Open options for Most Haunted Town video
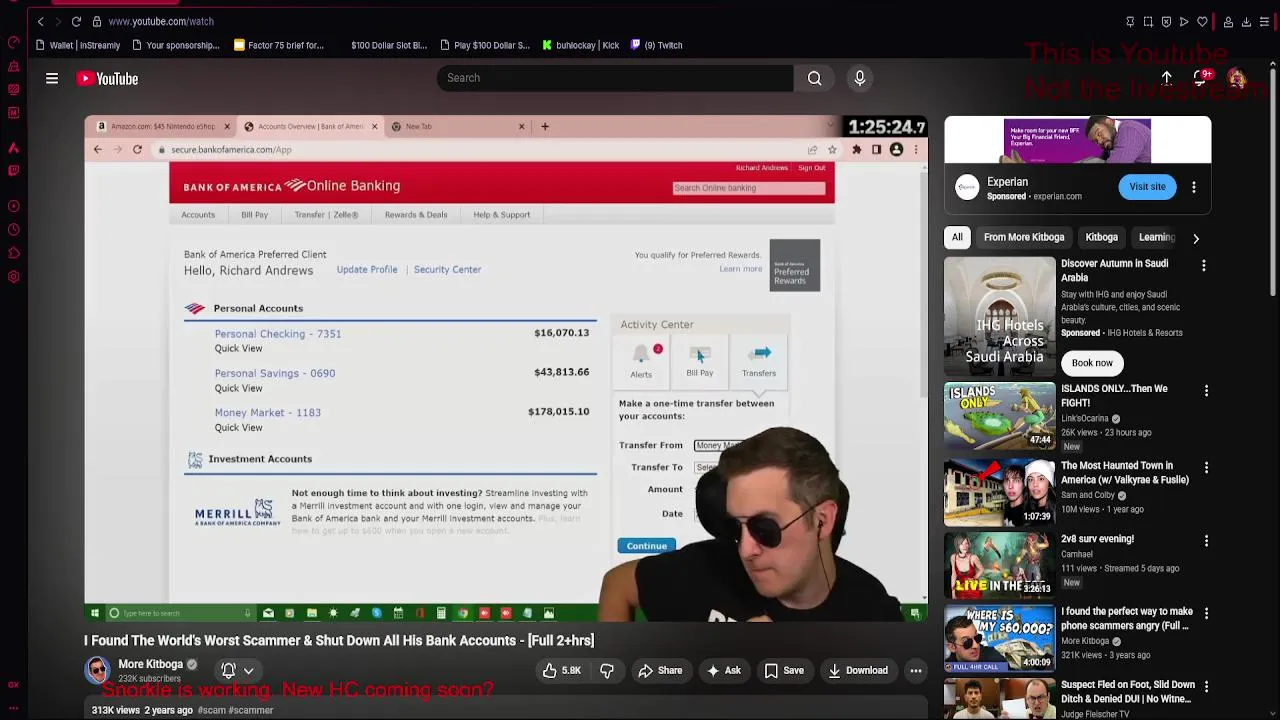Image resolution: width=1280 pixels, height=720 pixels. (x=1206, y=468)
